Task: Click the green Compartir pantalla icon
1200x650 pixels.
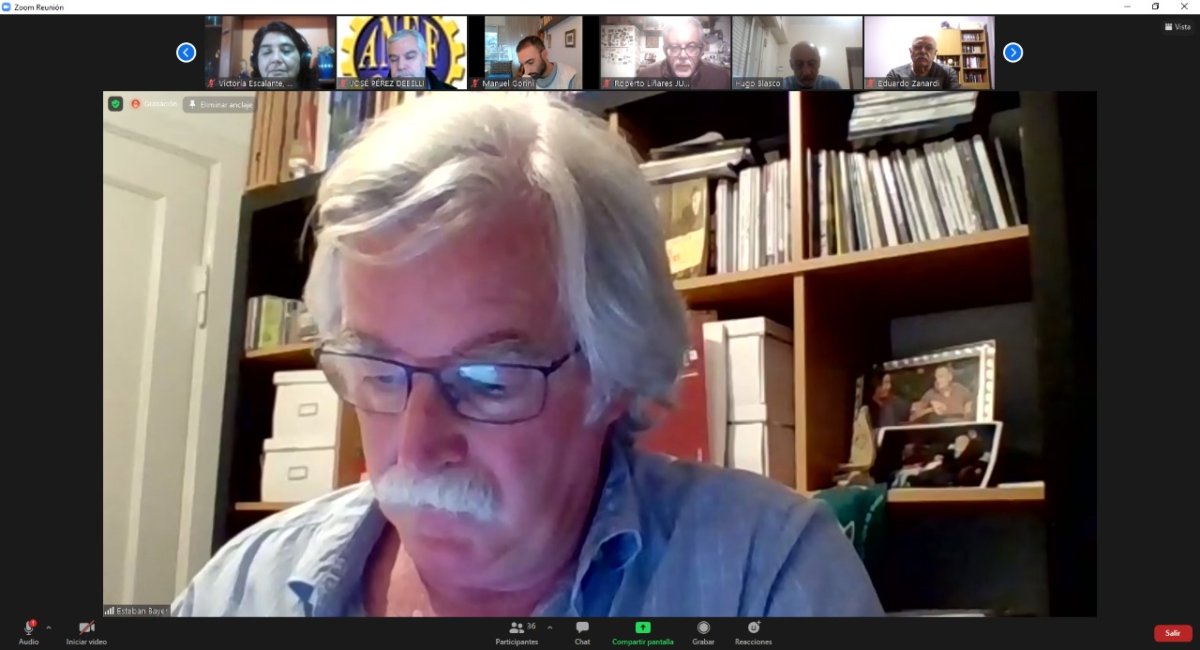Action: point(643,628)
